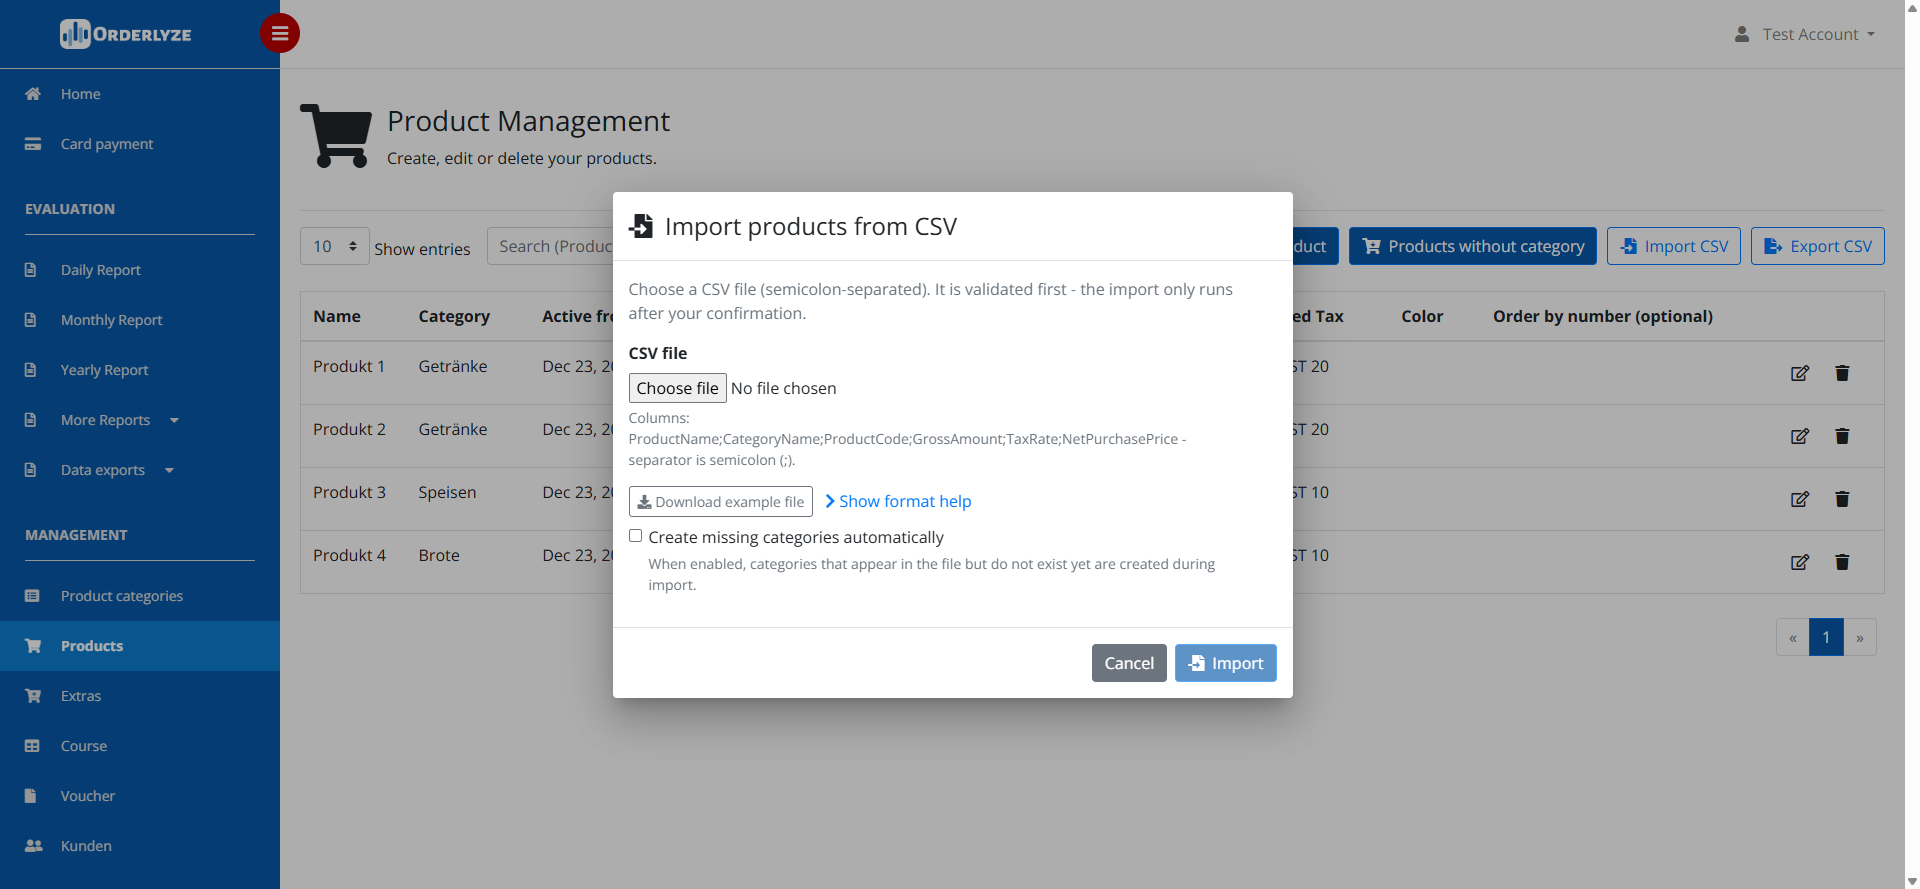The width and height of the screenshot is (1920, 889).
Task: Open Card payment in the sidebar
Action: click(107, 144)
